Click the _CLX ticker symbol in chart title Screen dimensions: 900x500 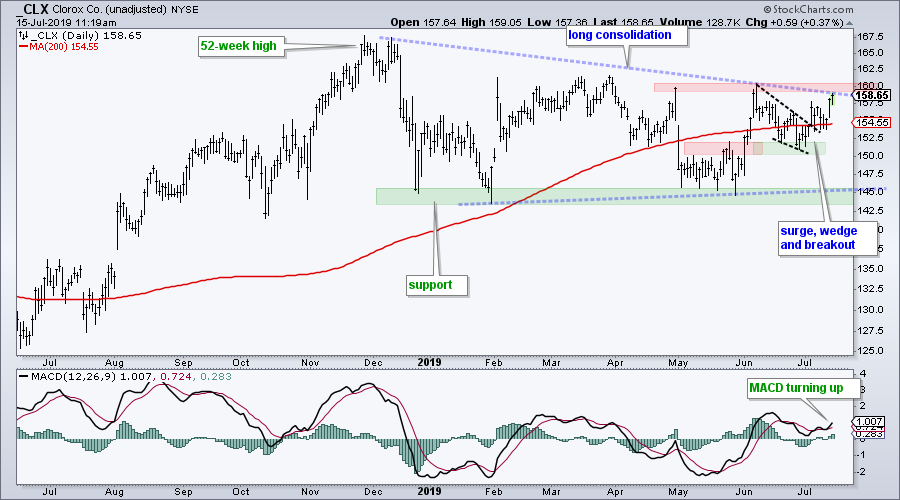(x=32, y=9)
